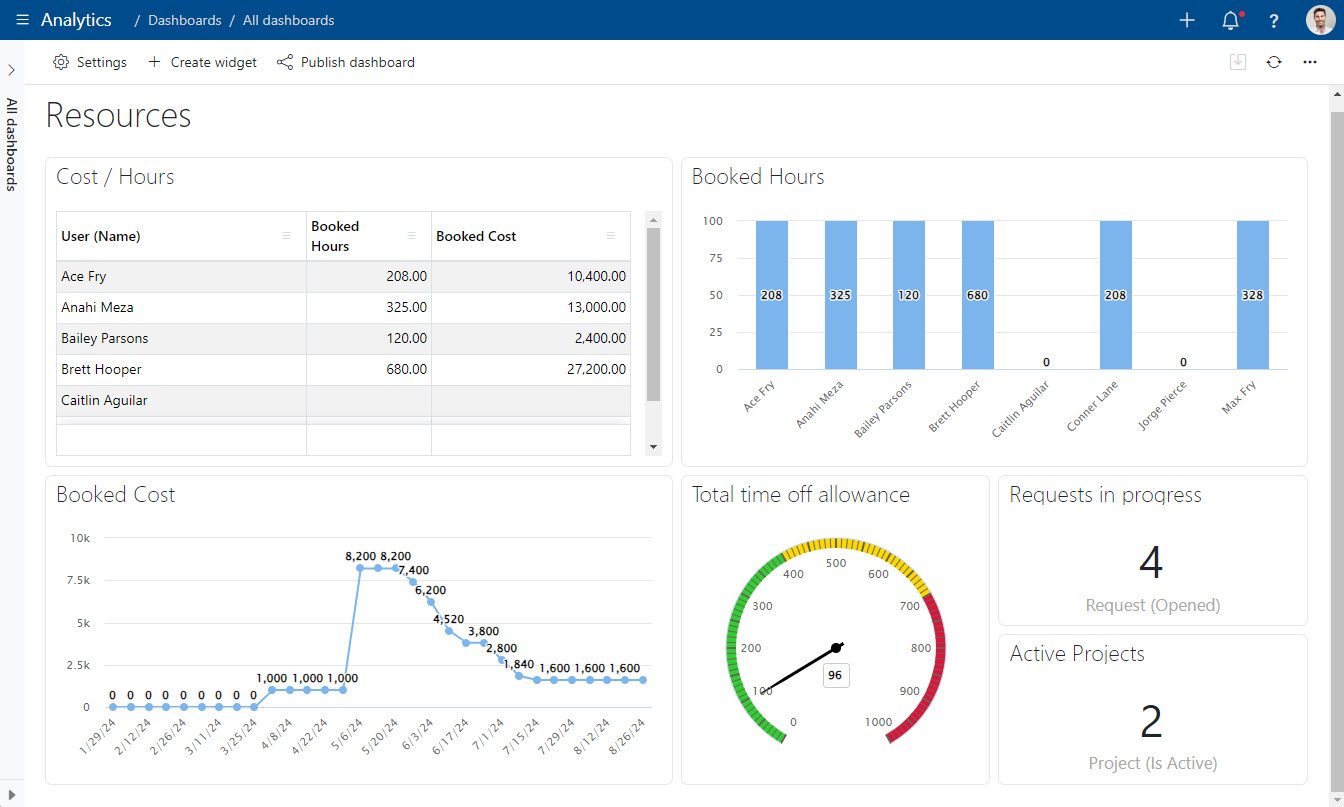Viewport: 1344px width, 807px height.
Task: Click the table scrollbar up arrow
Action: (654, 219)
